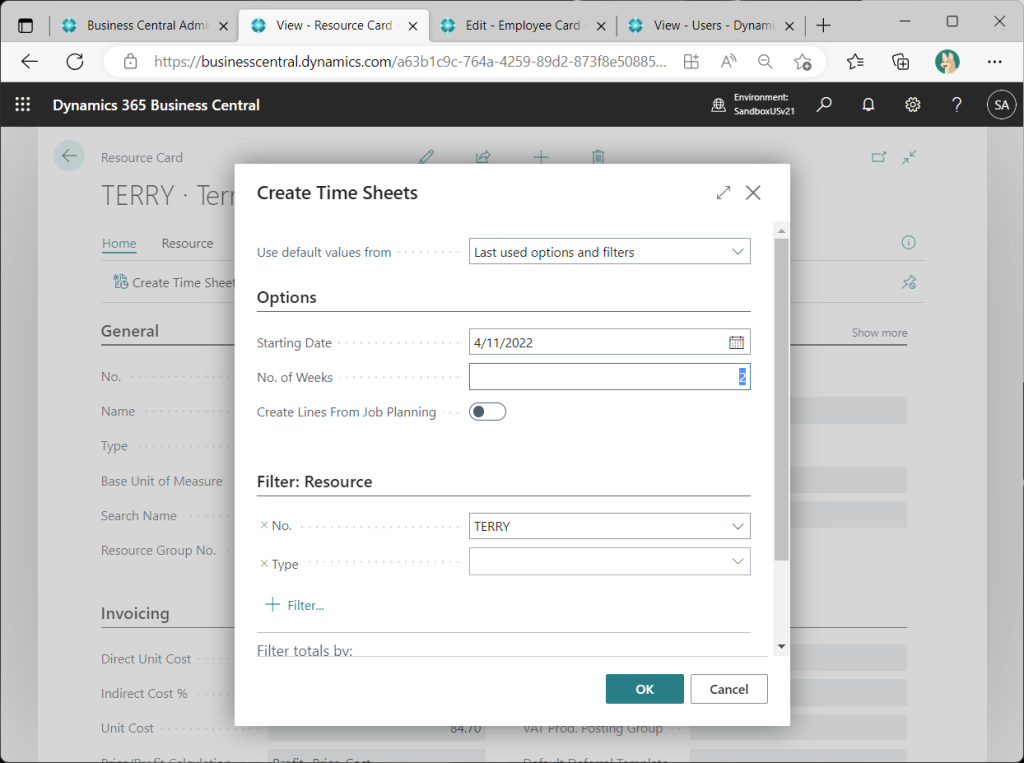Screen dimensions: 1024x763
Task: Collapse the Resource Card page view icon
Action: (x=909, y=157)
